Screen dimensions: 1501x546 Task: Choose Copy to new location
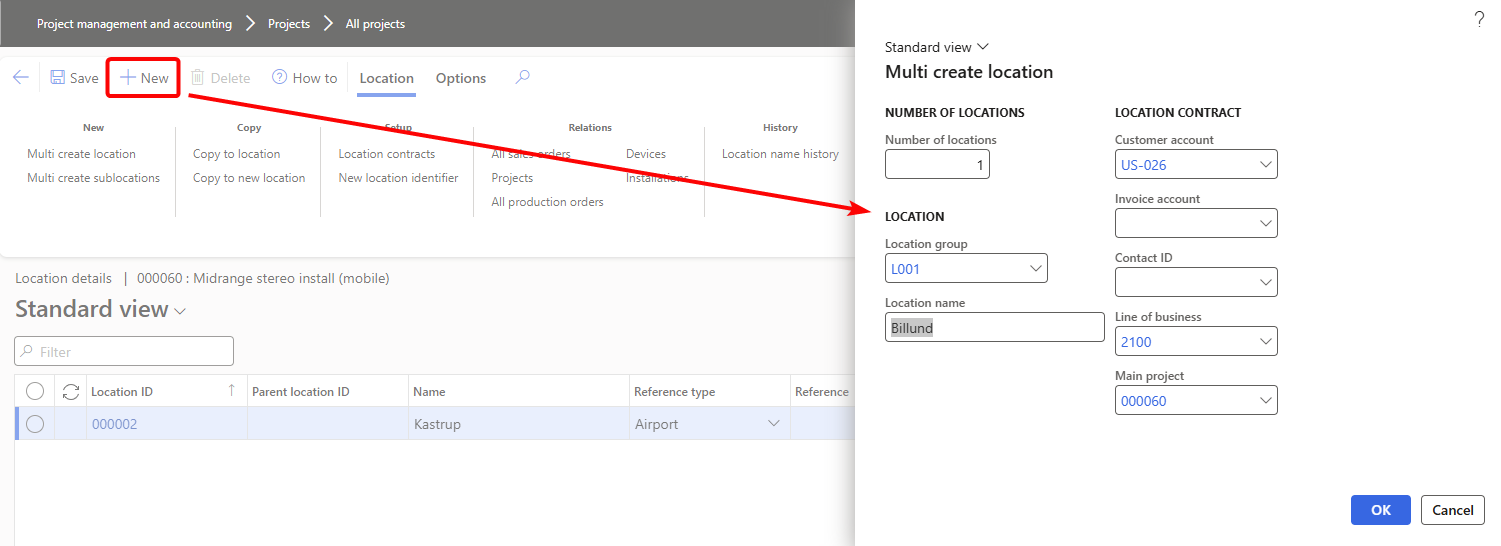coord(249,178)
